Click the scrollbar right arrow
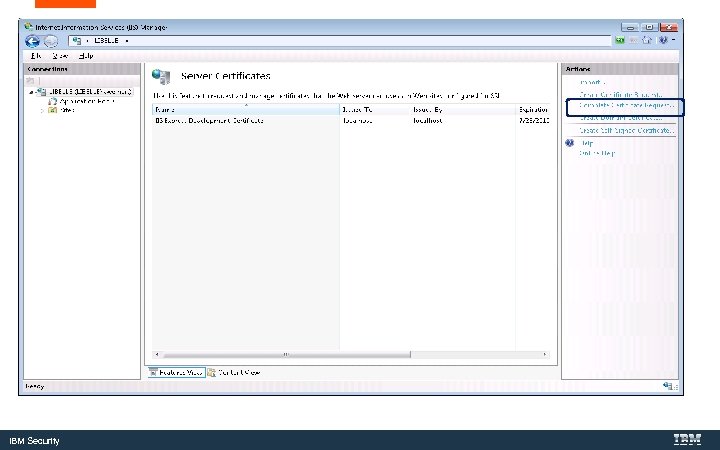Screen dimensions: 720x450 coord(545,354)
